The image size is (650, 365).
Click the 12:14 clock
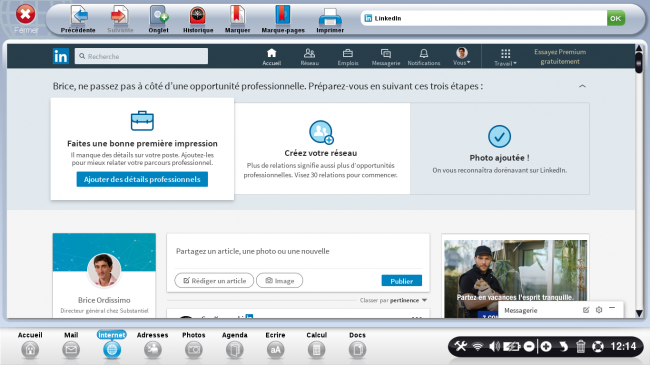623,346
